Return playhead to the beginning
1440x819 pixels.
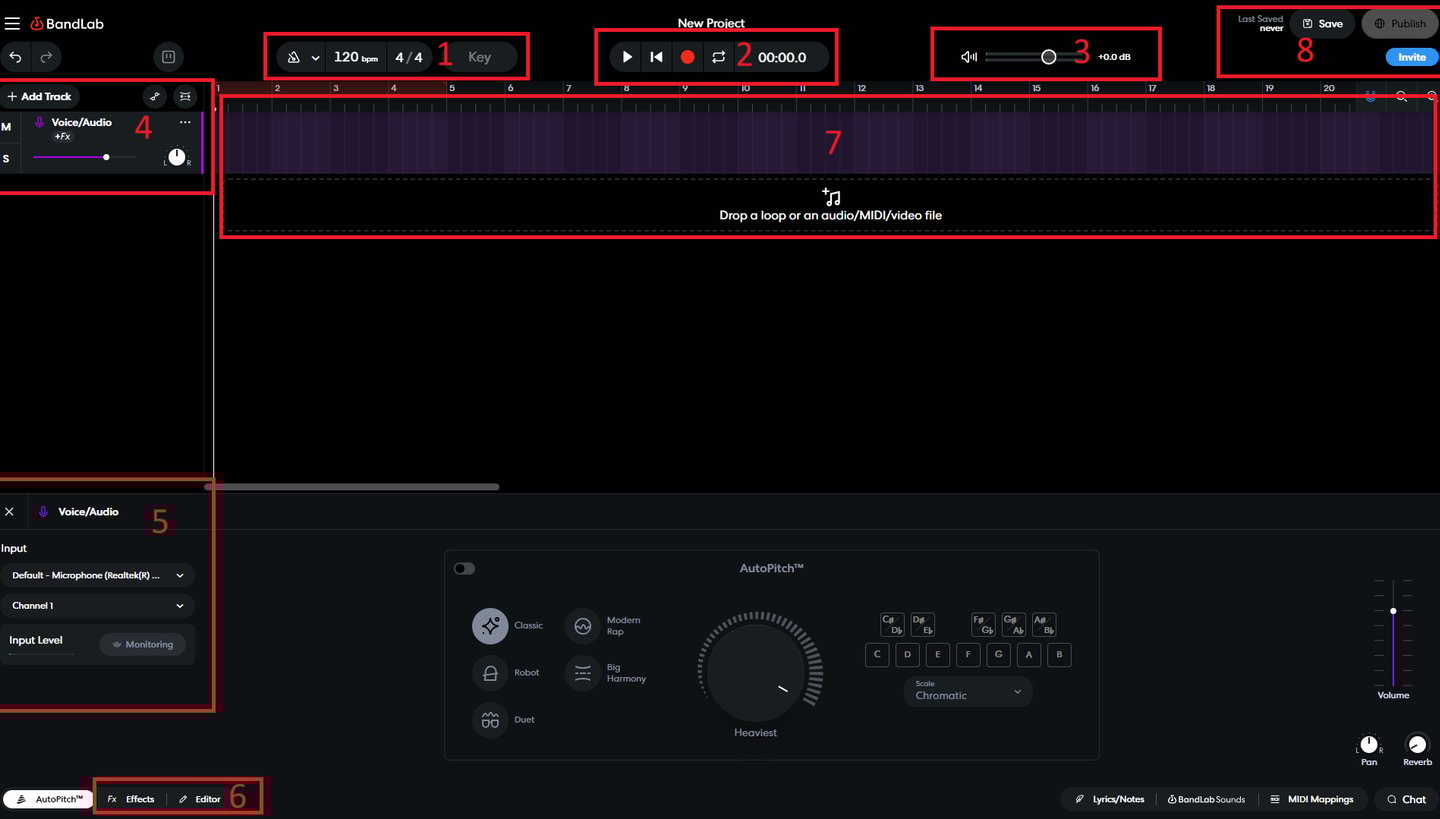coord(656,57)
